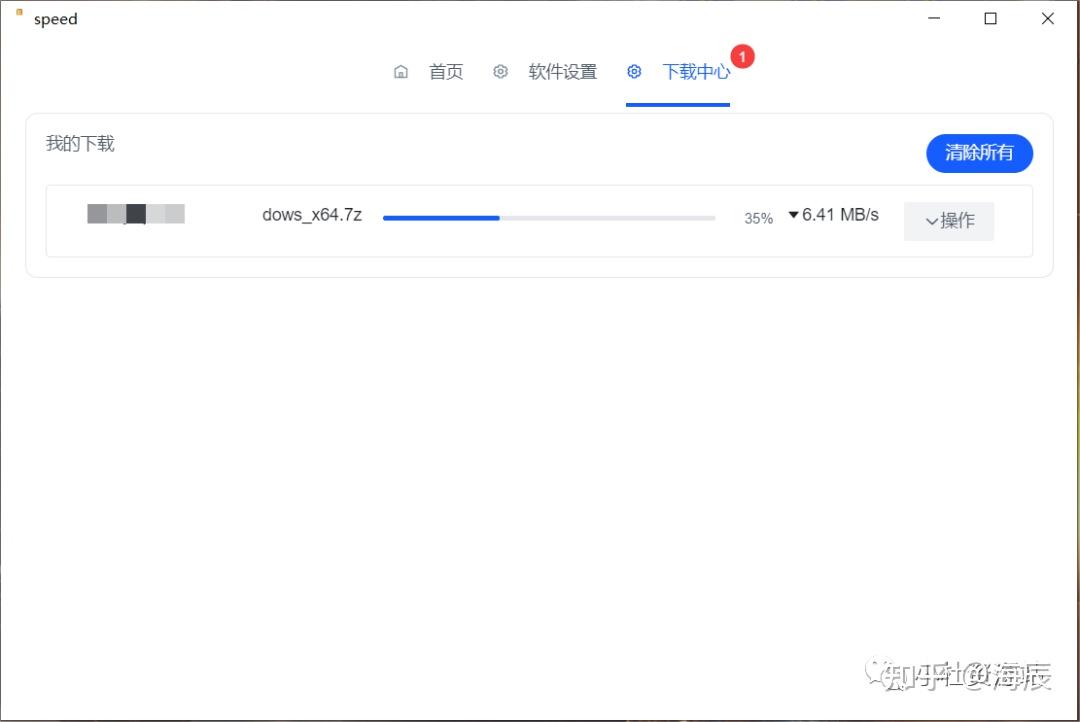1080x722 pixels.
Task: Minimize the speed window
Action: (934, 19)
